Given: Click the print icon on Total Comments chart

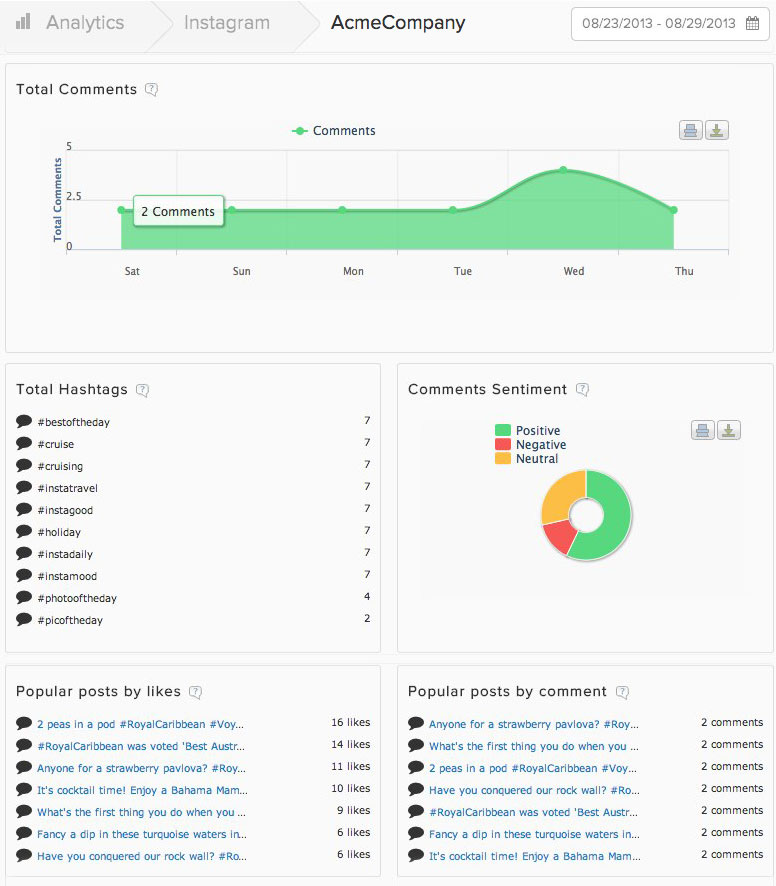Looking at the screenshot, I should coord(690,130).
